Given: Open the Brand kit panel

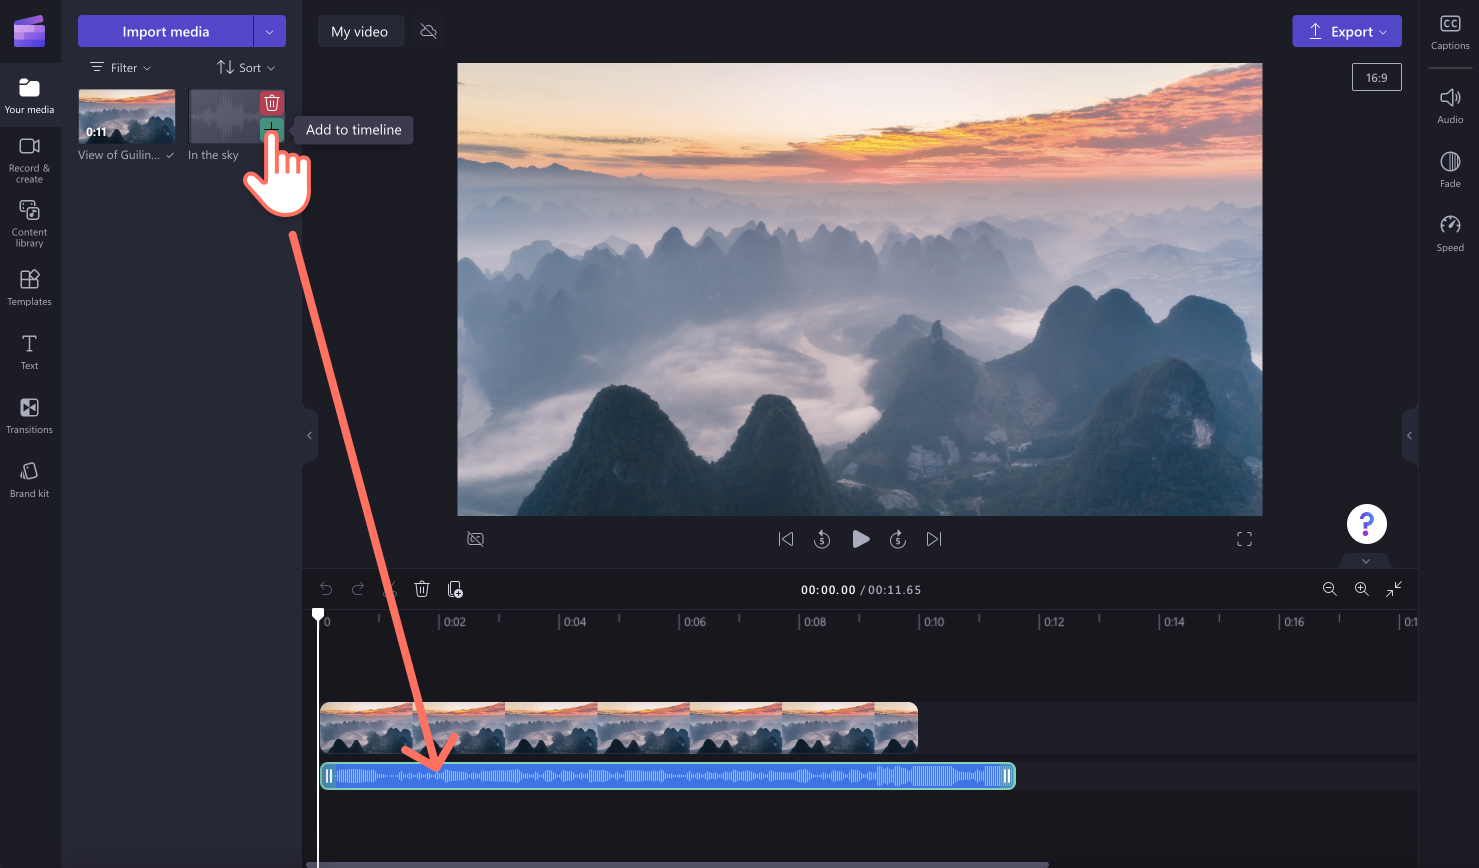Looking at the screenshot, I should pyautogui.click(x=30, y=479).
